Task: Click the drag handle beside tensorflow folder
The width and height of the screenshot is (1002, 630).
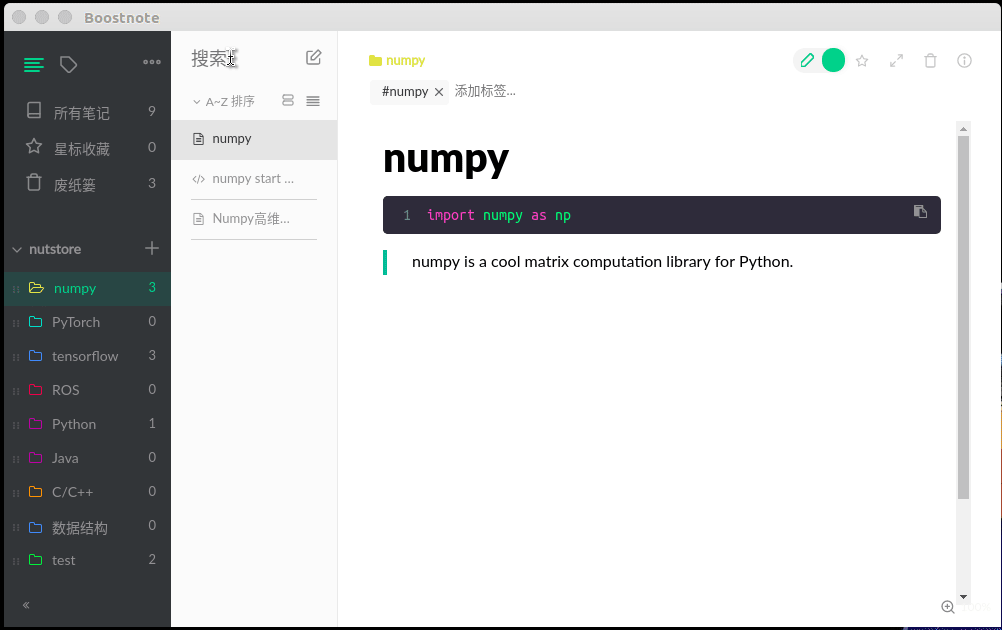Action: pos(16,357)
